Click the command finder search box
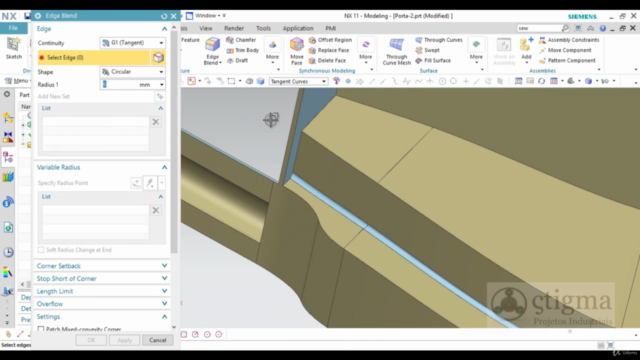 click(539, 28)
